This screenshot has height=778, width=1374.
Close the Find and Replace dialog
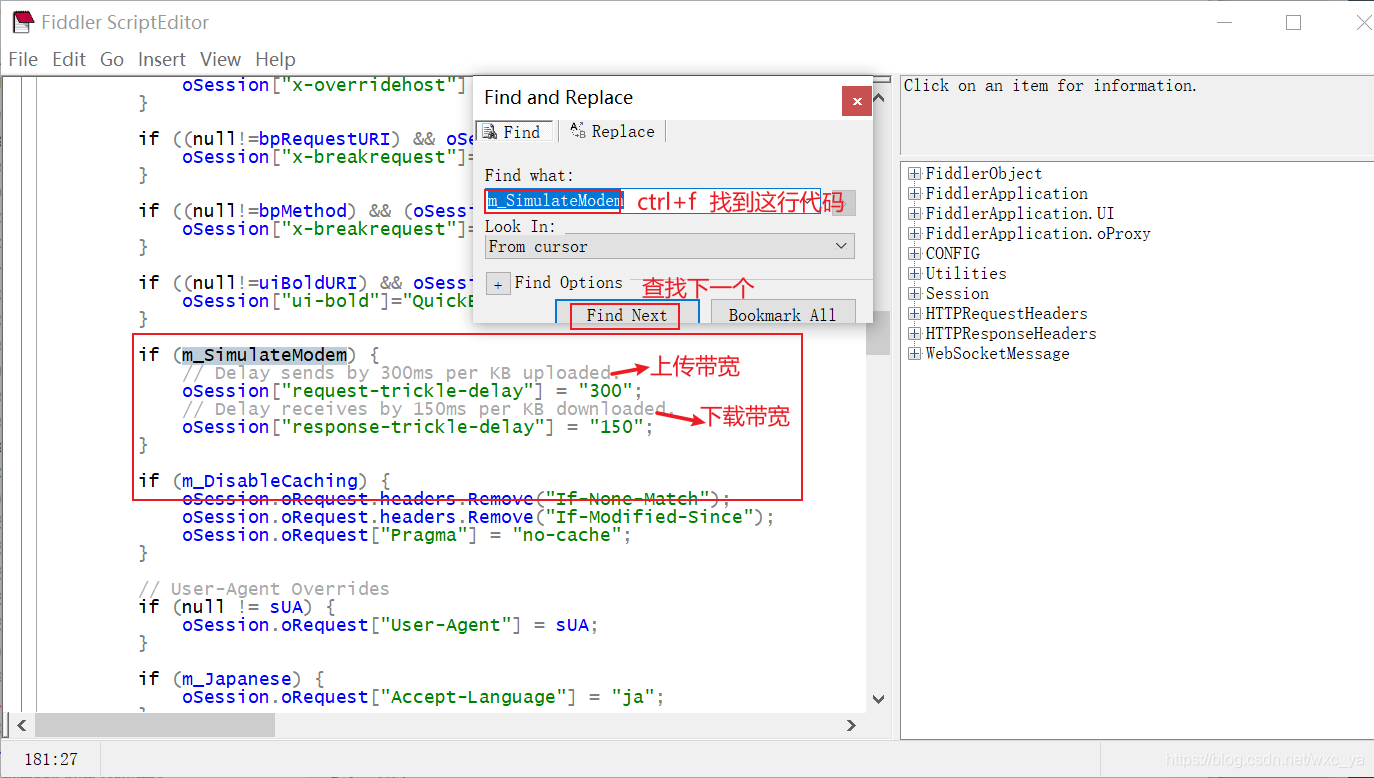[856, 101]
